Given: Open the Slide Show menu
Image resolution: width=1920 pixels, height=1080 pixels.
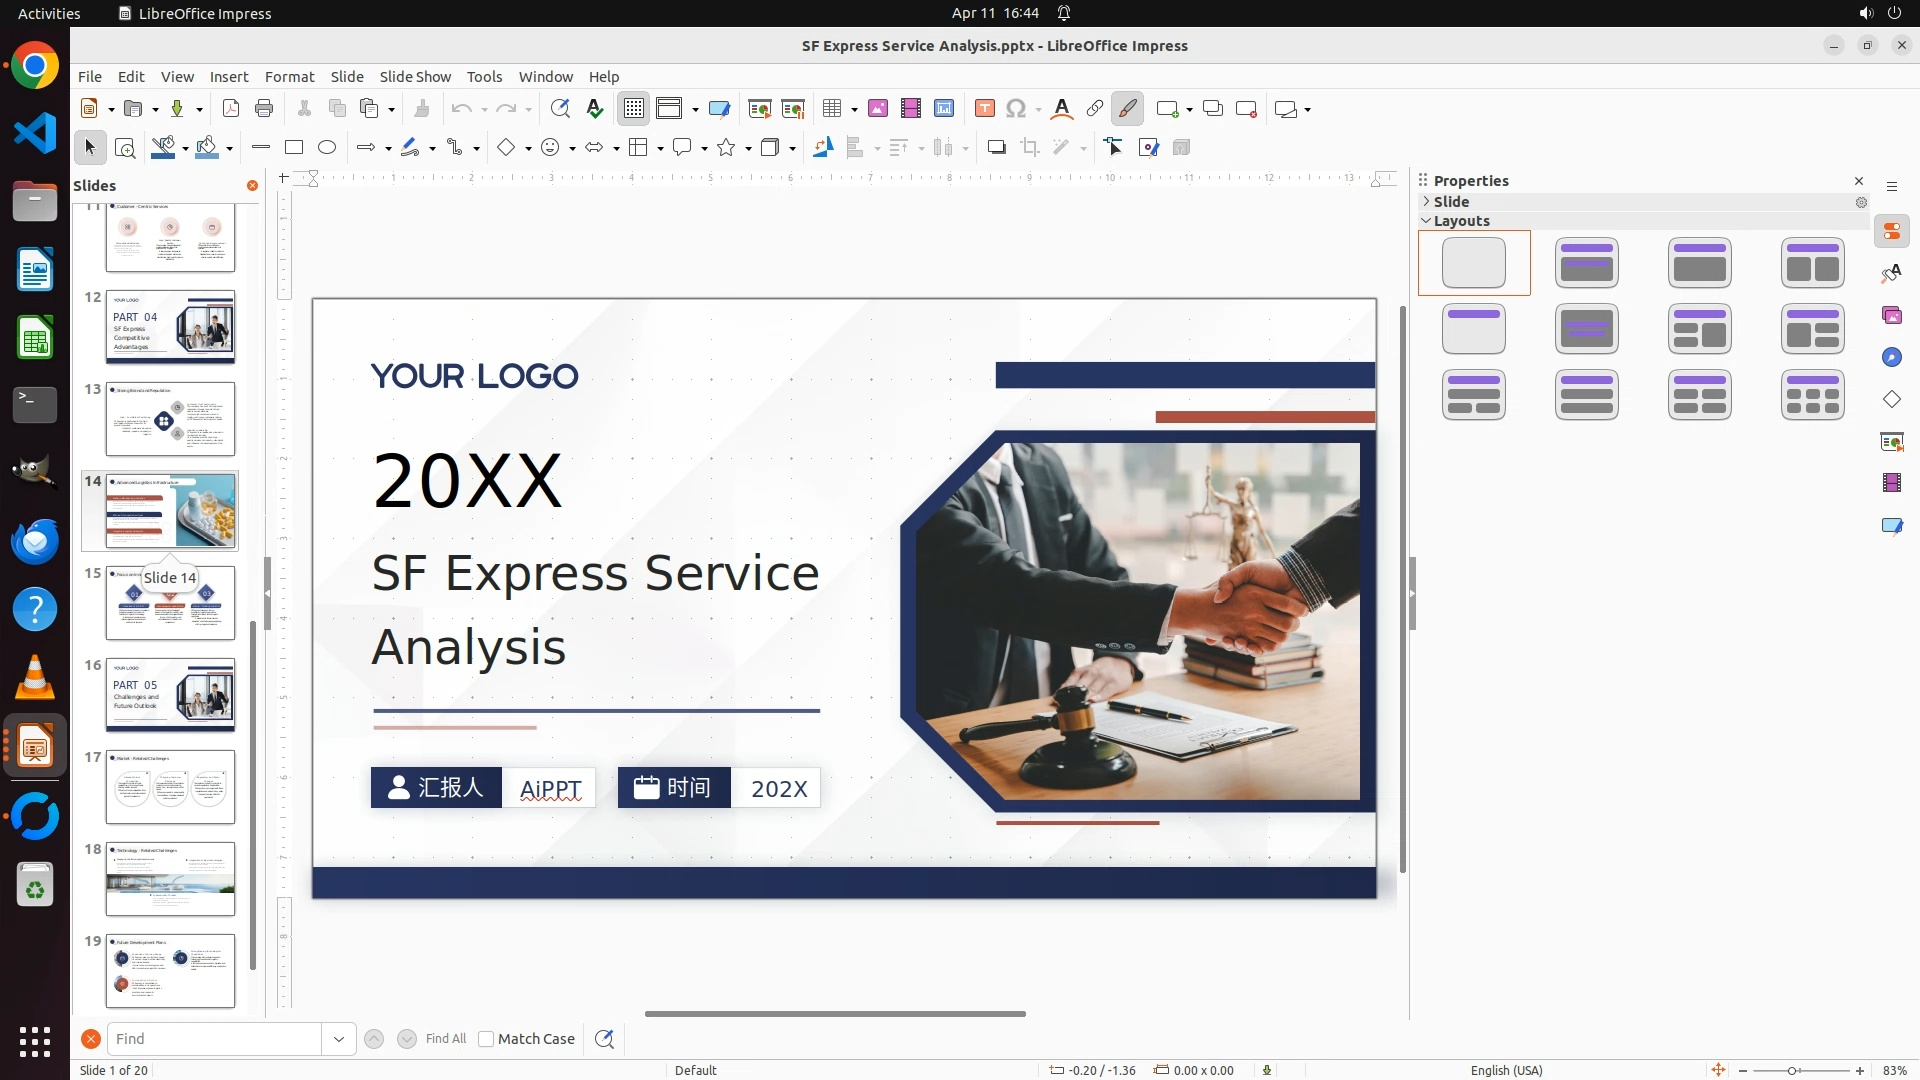Looking at the screenshot, I should click(x=415, y=77).
